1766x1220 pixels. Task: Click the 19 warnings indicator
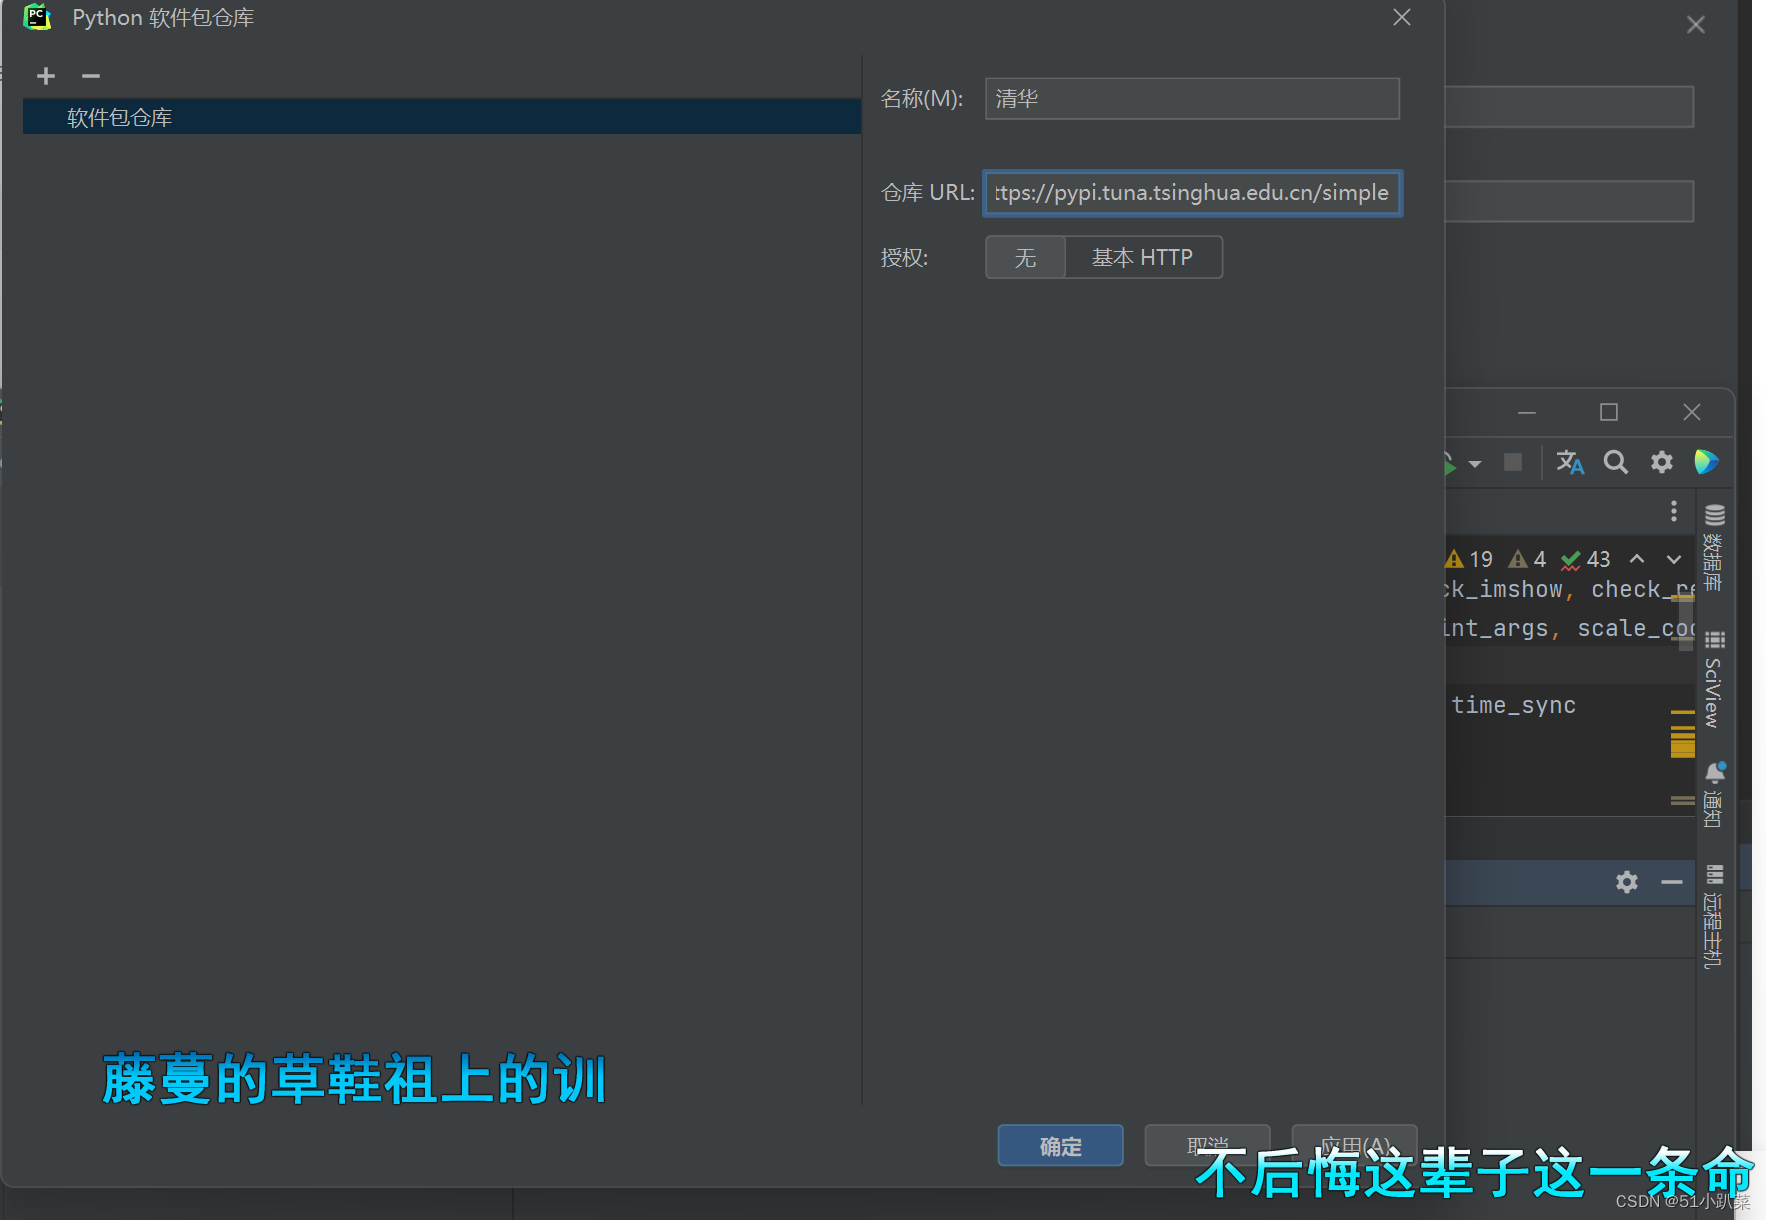click(x=1469, y=559)
